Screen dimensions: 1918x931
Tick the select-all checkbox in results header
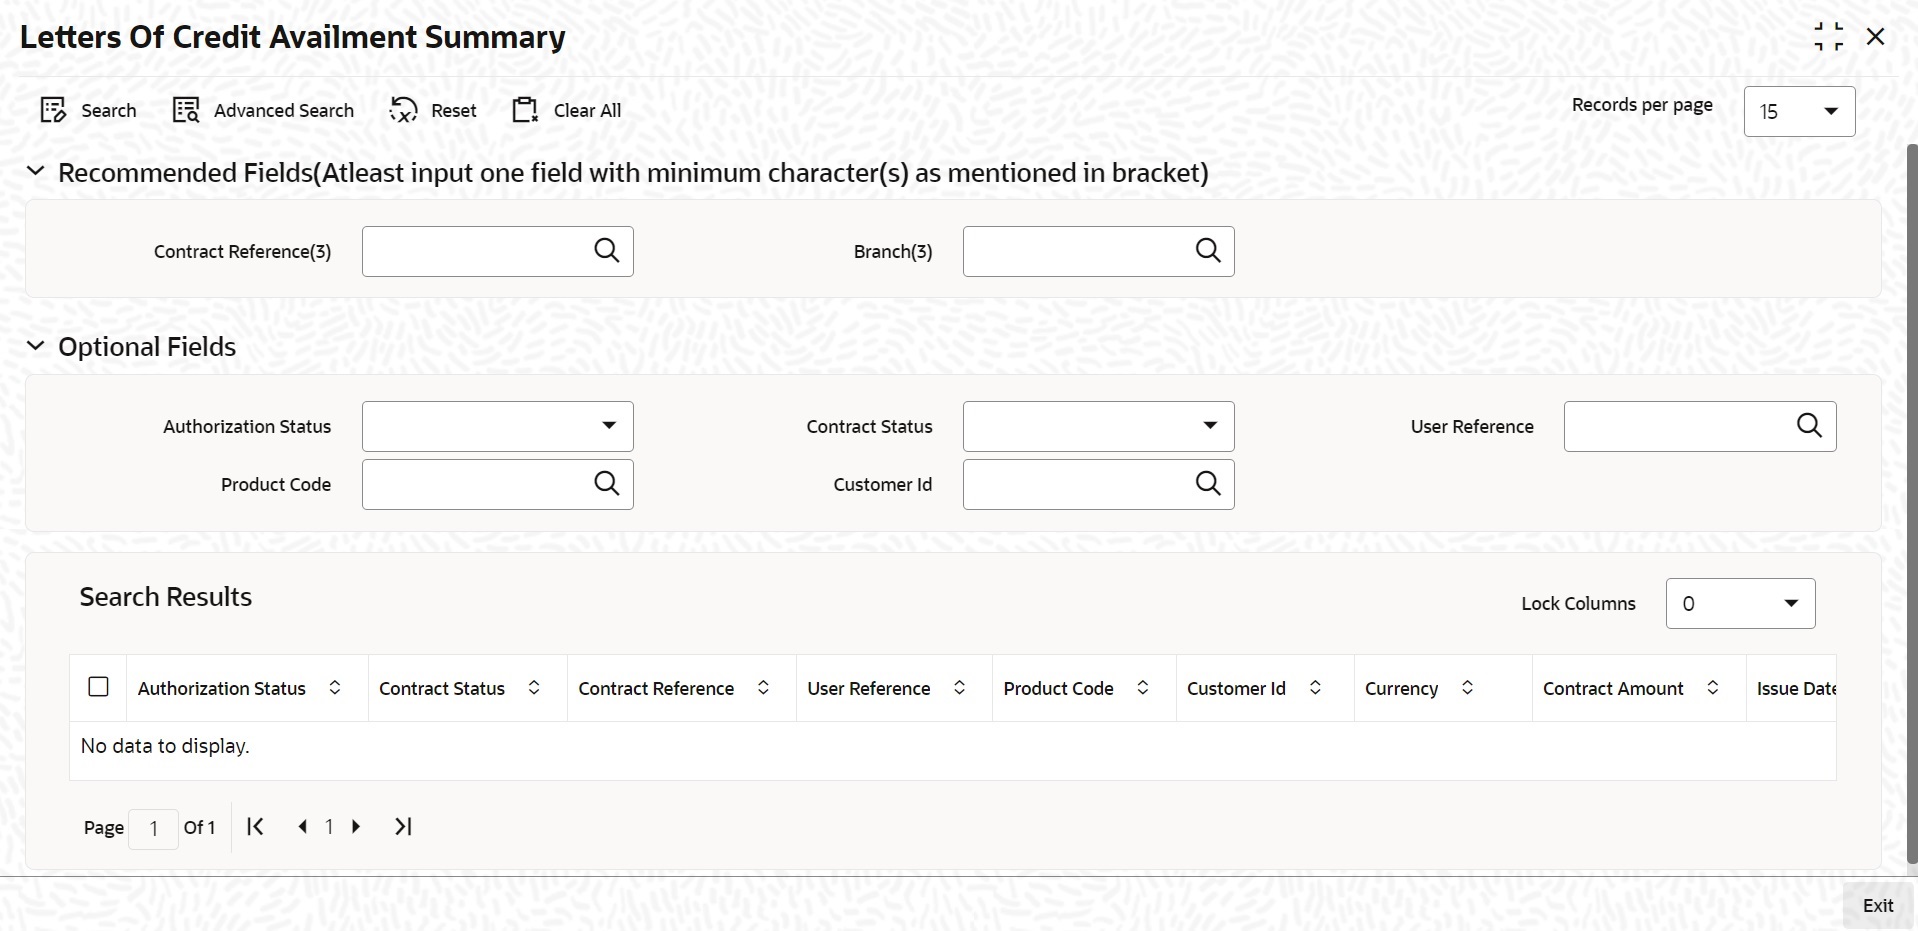coord(98,687)
